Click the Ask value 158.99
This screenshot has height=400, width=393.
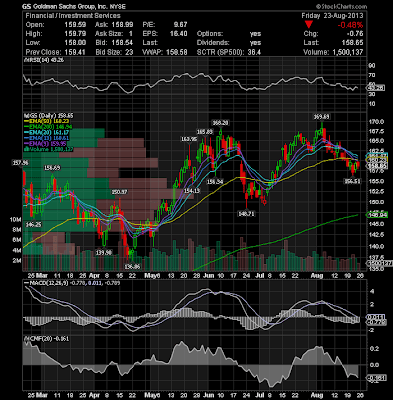(x=122, y=25)
